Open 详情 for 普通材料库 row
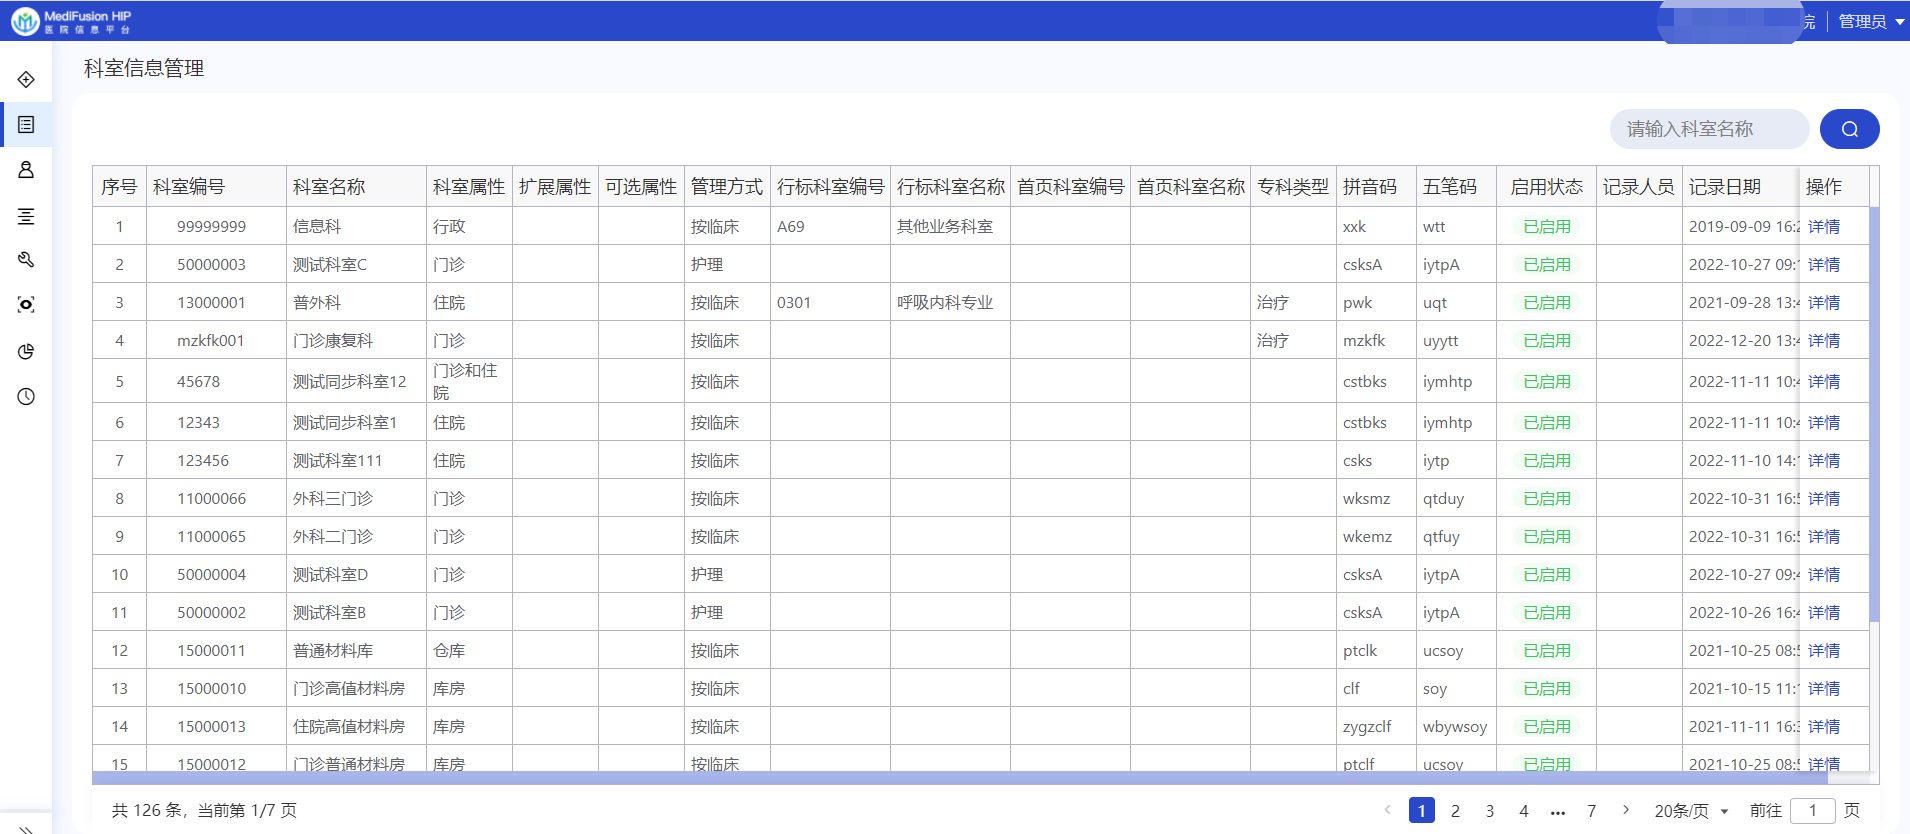 point(1824,651)
